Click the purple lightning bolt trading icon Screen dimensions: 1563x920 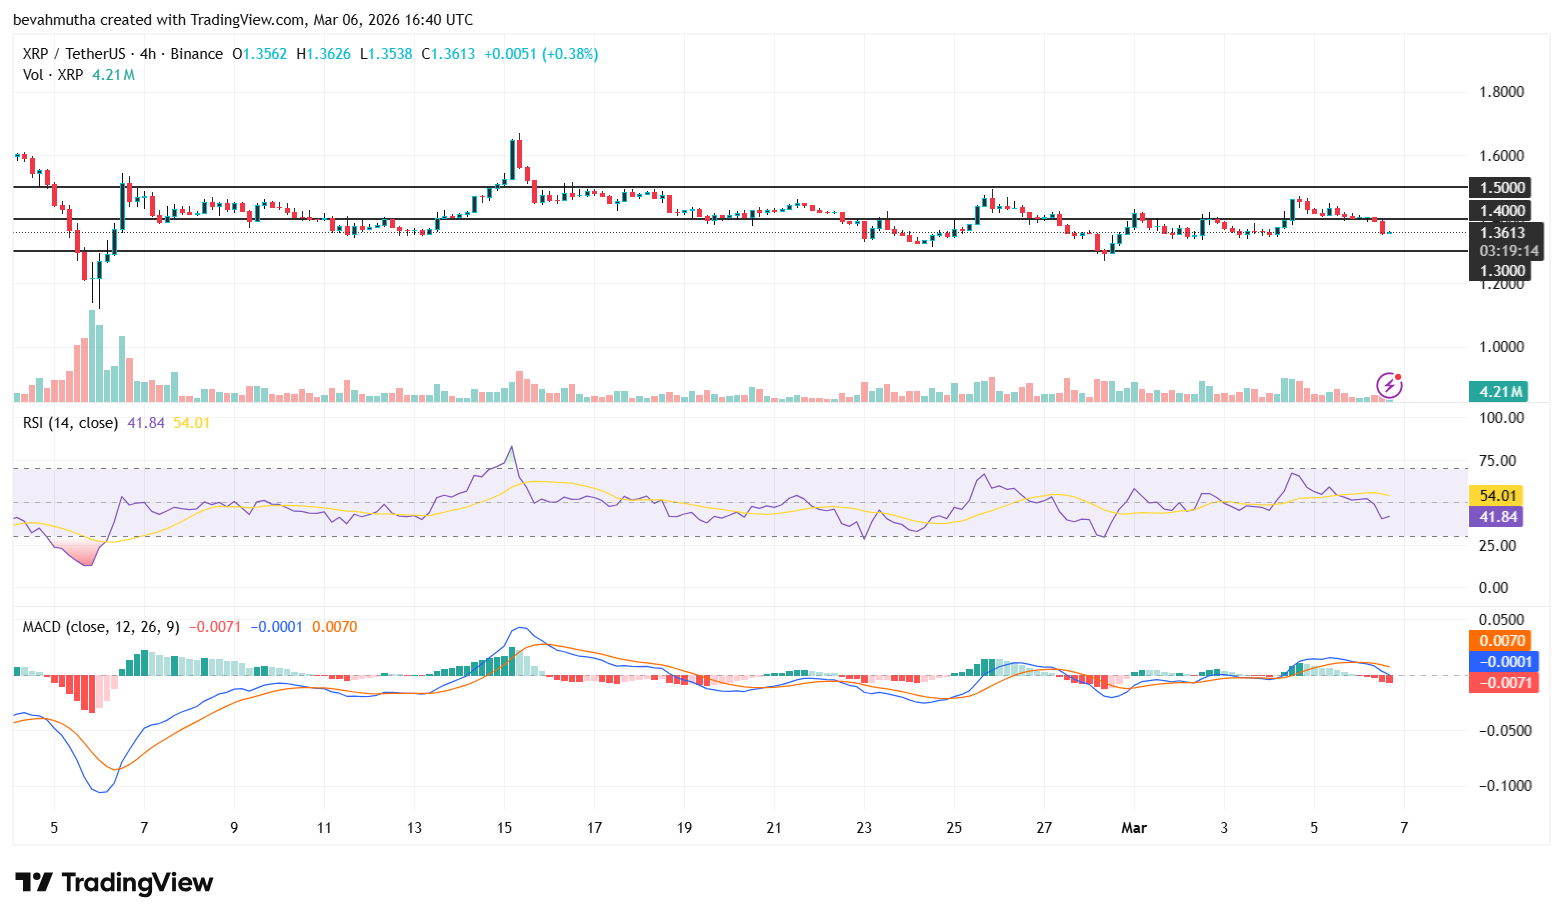pyautogui.click(x=1389, y=385)
